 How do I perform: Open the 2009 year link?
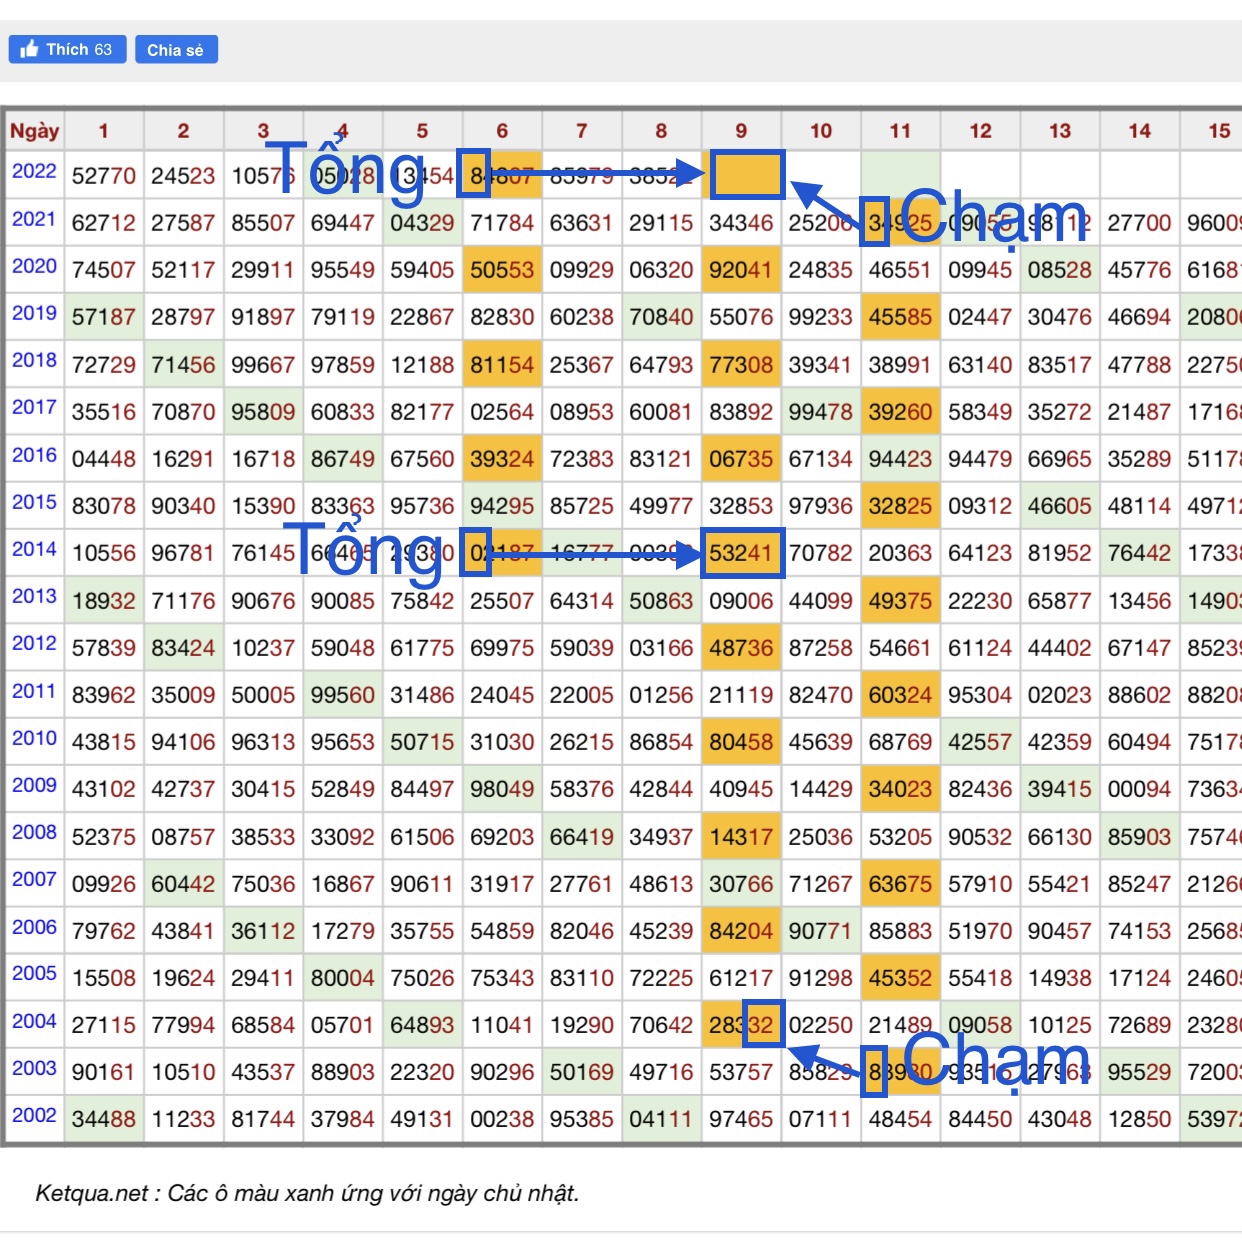[x=34, y=785]
